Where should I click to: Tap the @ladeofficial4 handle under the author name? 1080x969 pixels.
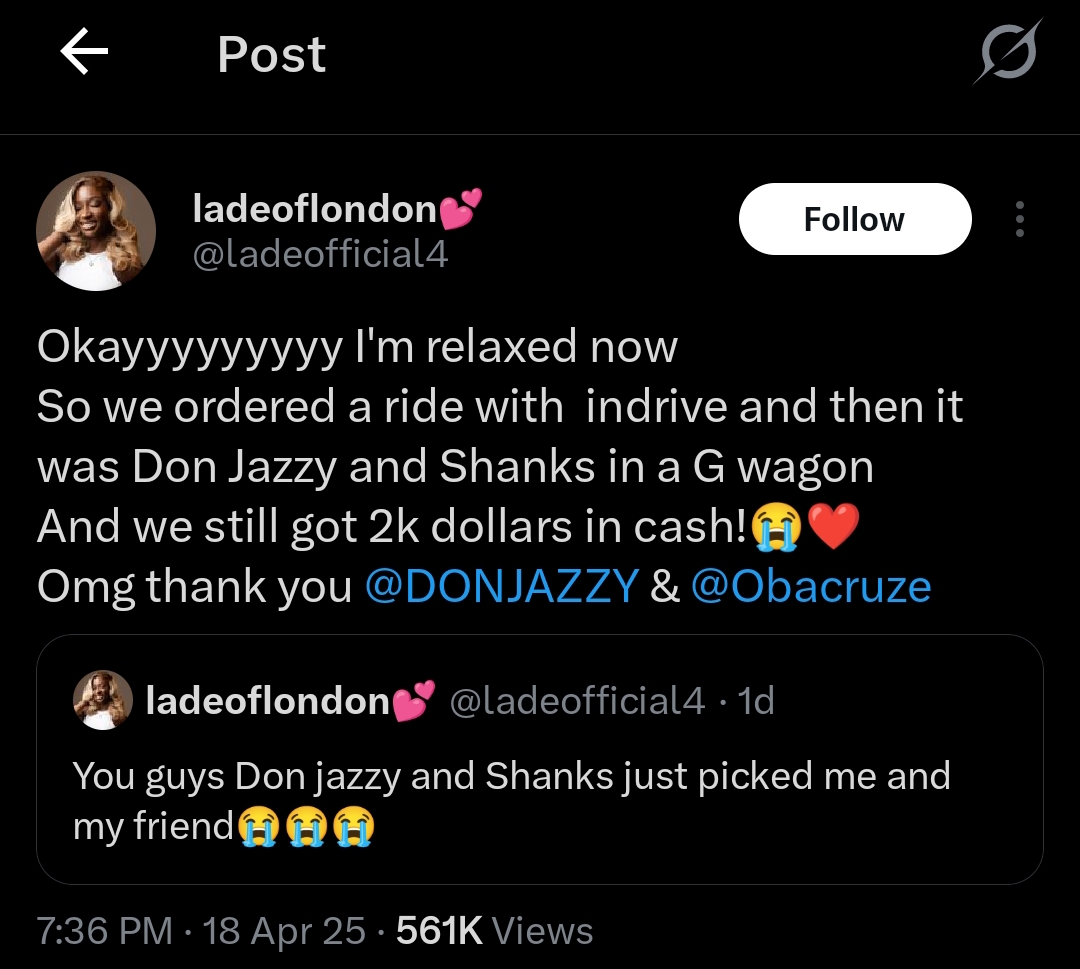coord(319,255)
